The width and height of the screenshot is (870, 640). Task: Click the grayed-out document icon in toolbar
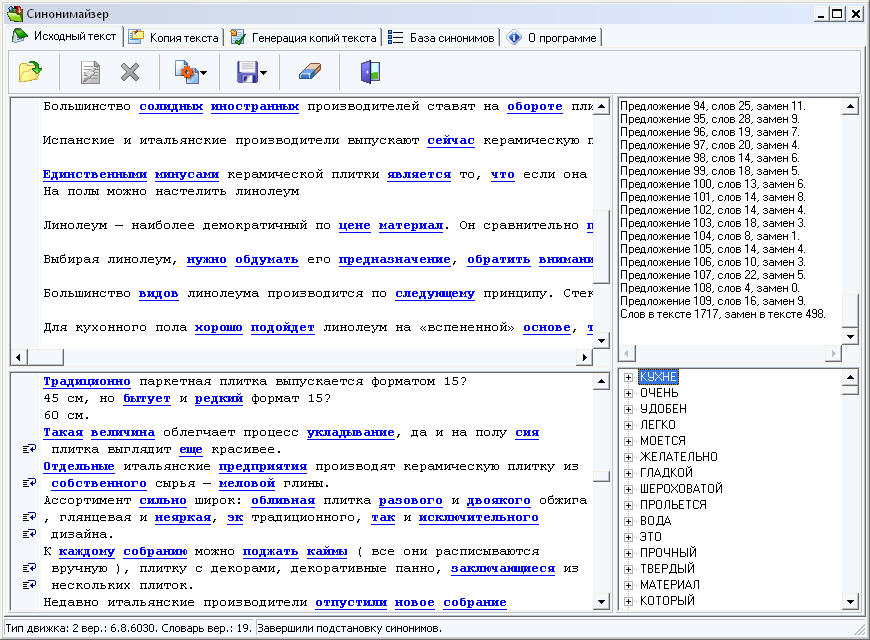[x=90, y=71]
